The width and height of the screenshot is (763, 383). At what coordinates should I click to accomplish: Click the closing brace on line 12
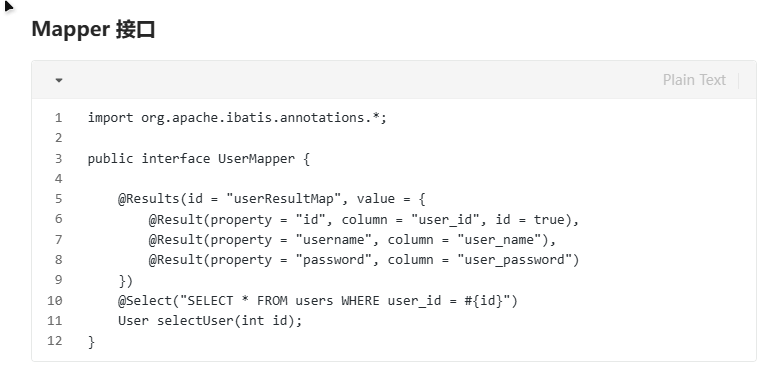(x=91, y=341)
